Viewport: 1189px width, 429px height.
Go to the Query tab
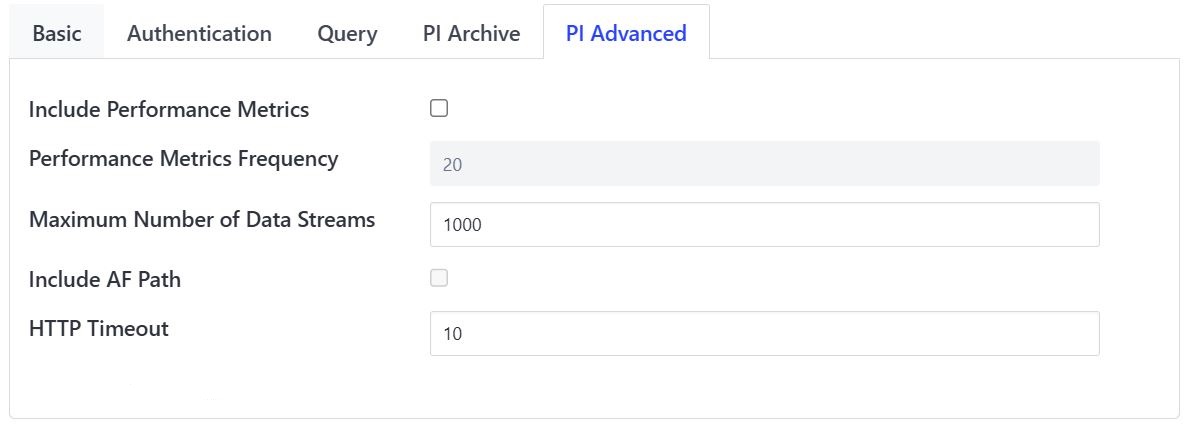point(347,33)
